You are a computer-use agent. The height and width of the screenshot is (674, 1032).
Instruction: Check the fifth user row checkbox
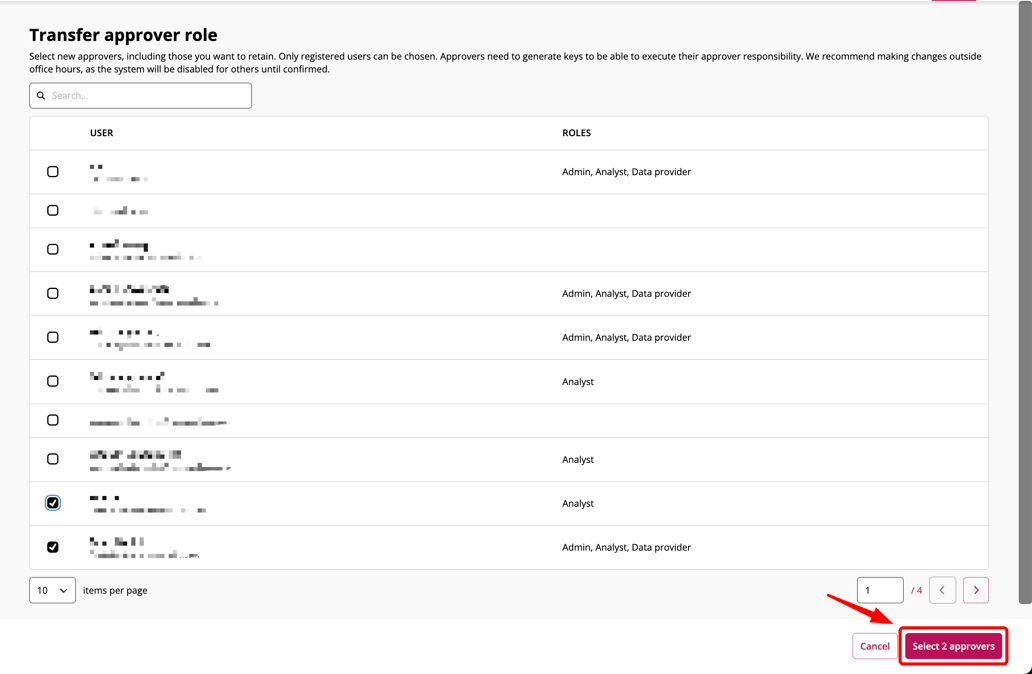coord(53,338)
